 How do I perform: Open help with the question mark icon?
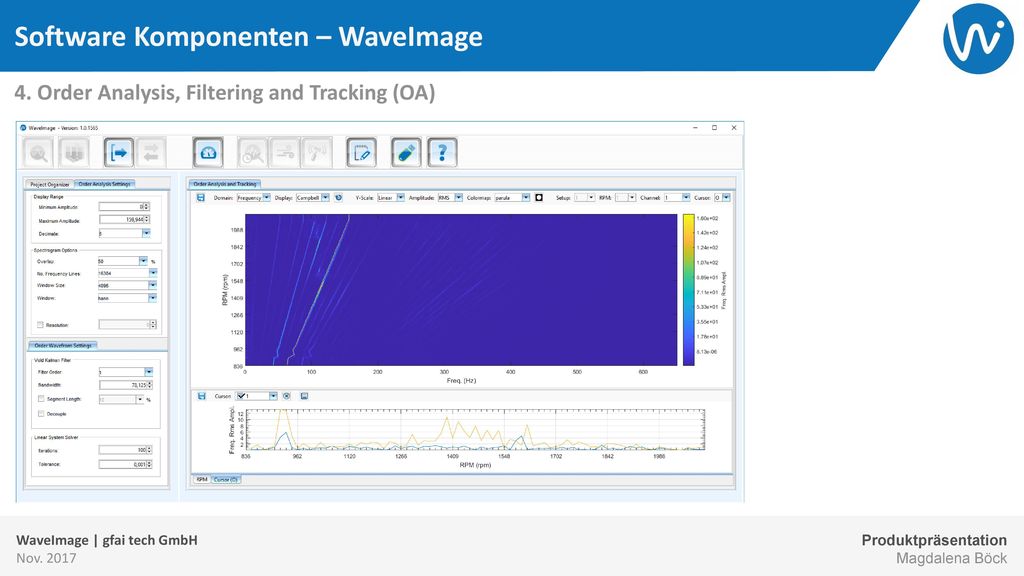pos(442,153)
